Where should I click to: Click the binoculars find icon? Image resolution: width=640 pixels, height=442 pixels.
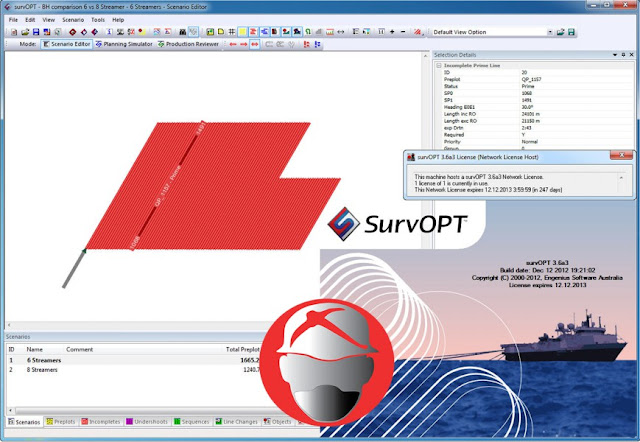(182, 32)
